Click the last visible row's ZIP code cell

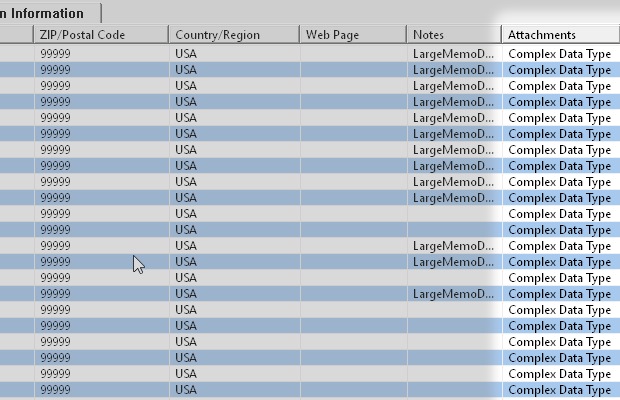(x=100, y=390)
